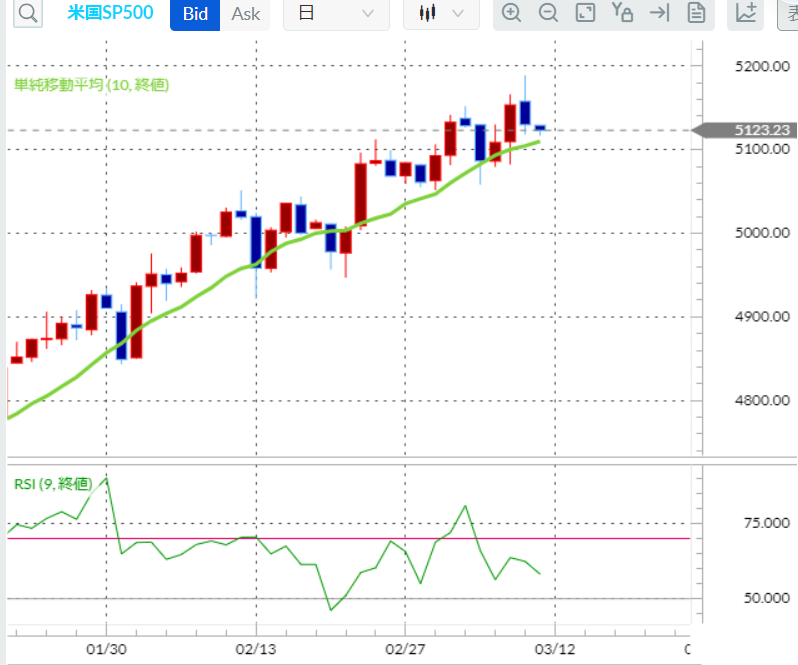Click the 01/30 date axis label
This screenshot has height=665, width=798.
pyautogui.click(x=106, y=649)
